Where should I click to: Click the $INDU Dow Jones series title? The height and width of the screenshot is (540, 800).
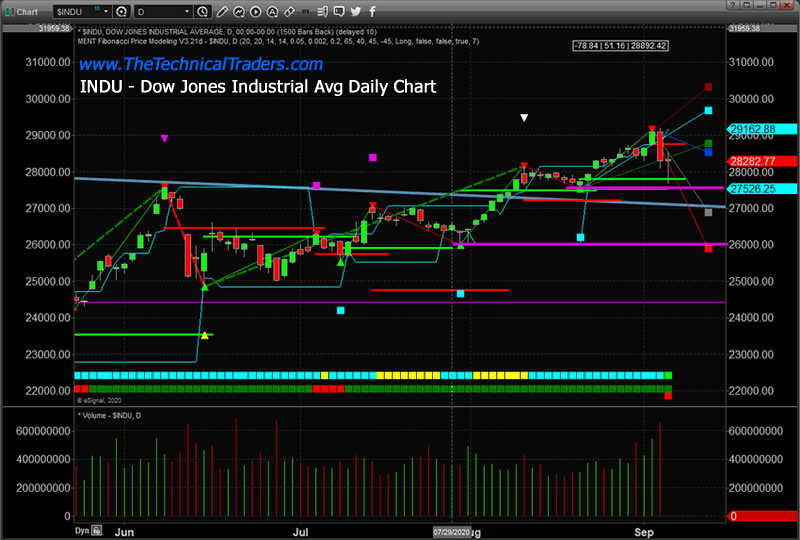[227, 32]
